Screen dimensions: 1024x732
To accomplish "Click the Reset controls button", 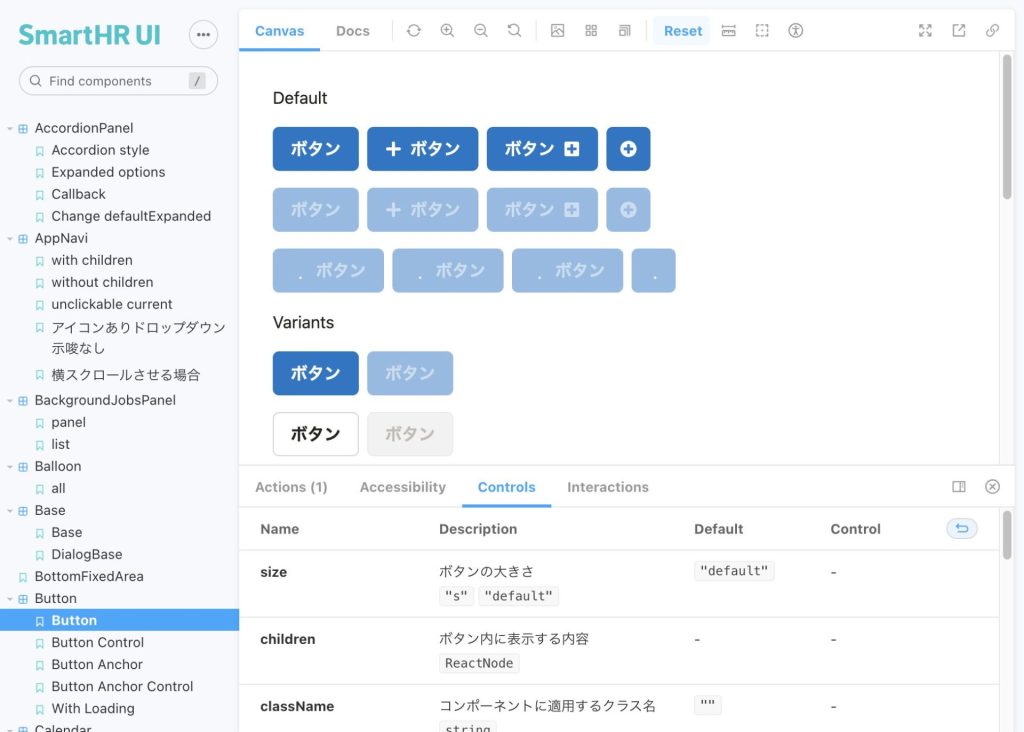I will [961, 528].
